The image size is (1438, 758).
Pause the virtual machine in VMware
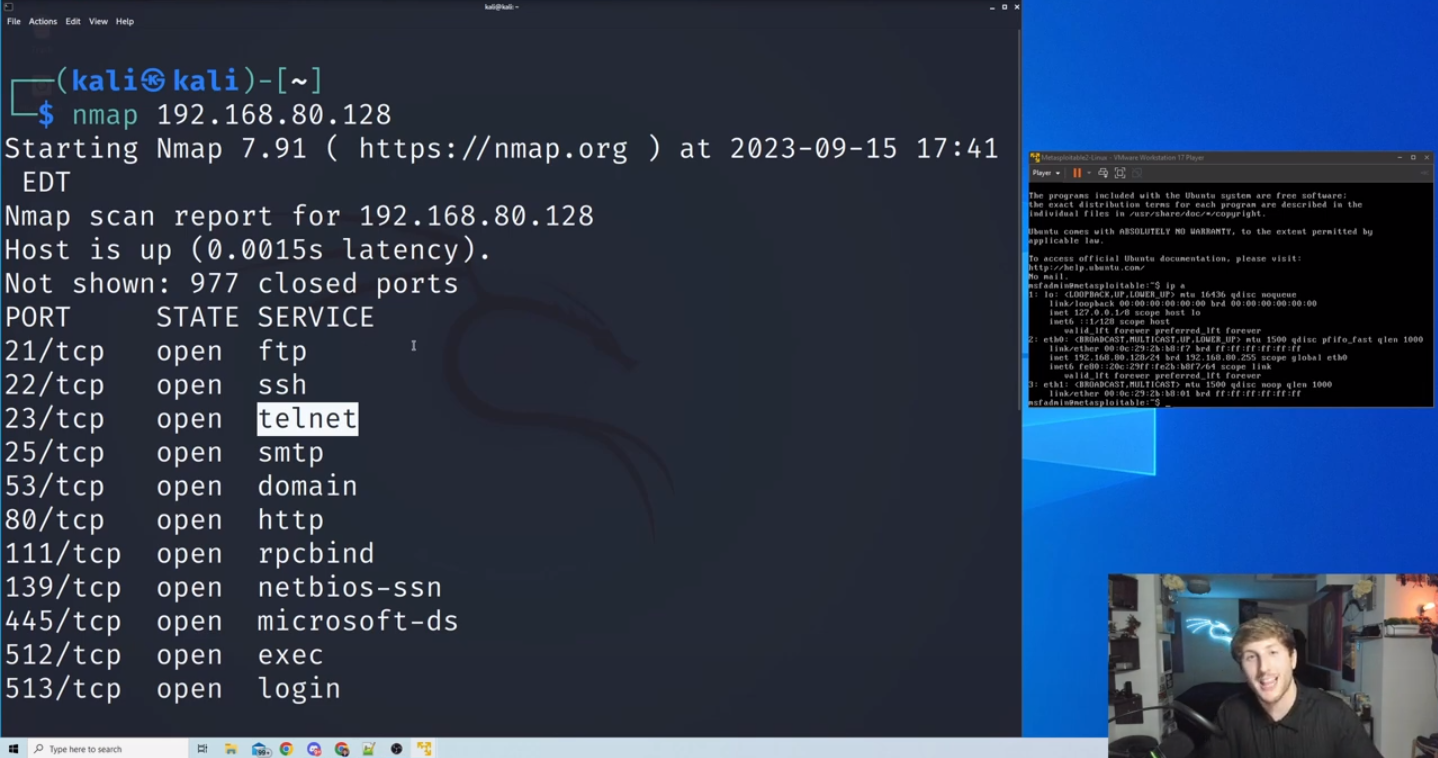(x=1077, y=173)
